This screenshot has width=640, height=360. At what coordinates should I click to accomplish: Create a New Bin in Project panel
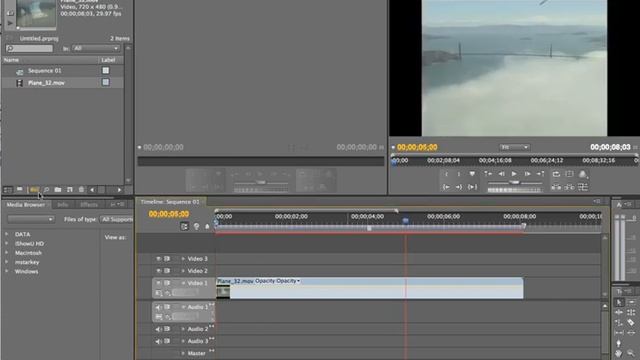[x=58, y=190]
